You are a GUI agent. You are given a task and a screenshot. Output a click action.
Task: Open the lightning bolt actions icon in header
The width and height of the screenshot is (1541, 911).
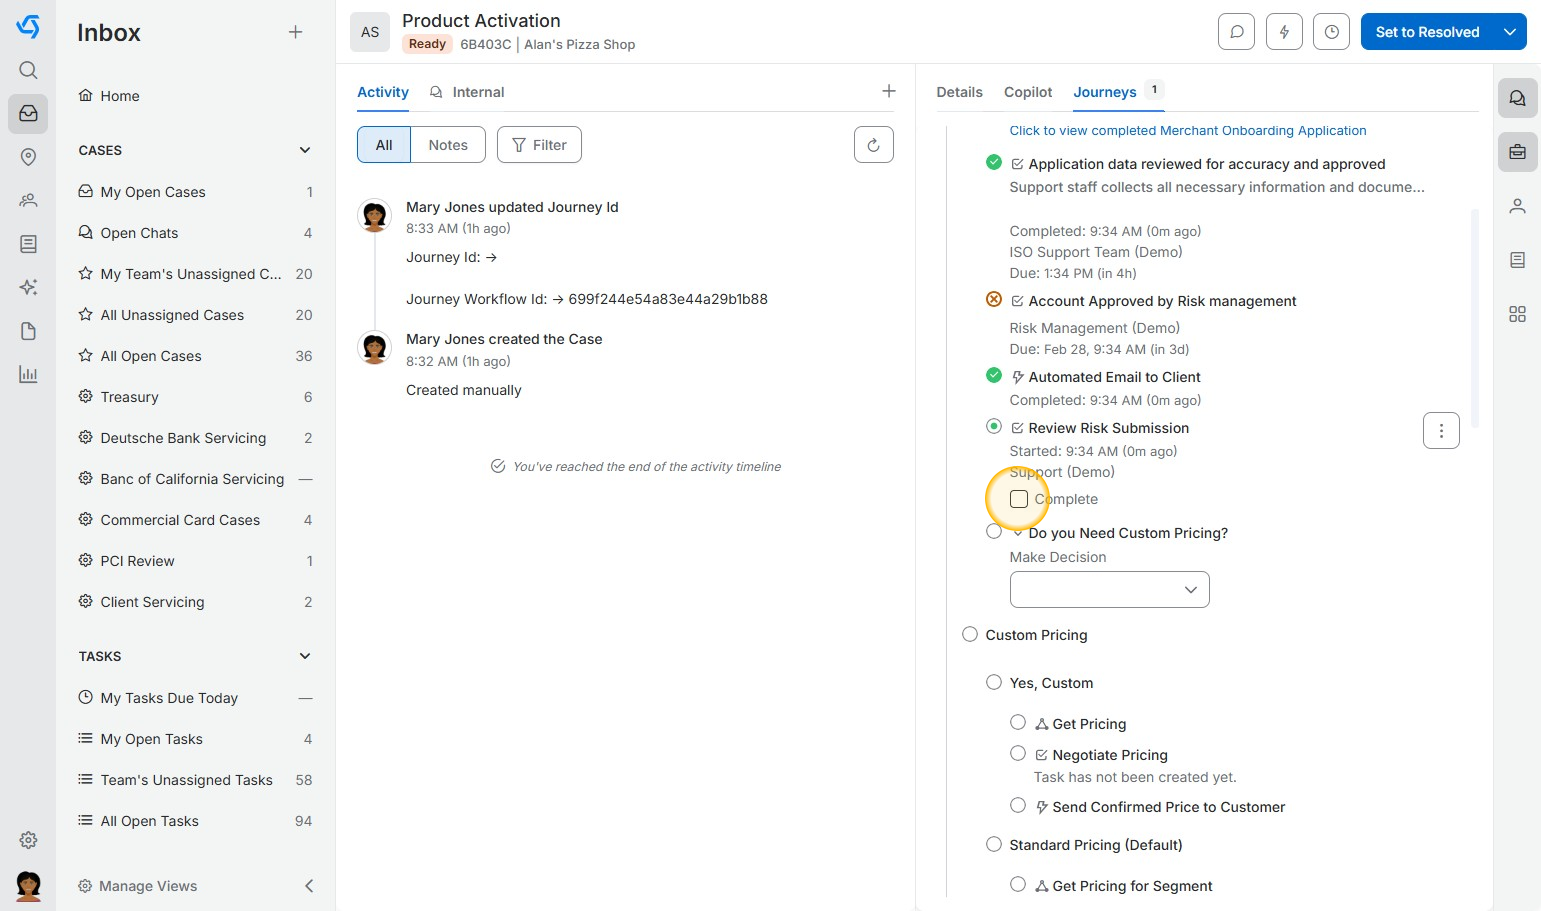point(1284,32)
